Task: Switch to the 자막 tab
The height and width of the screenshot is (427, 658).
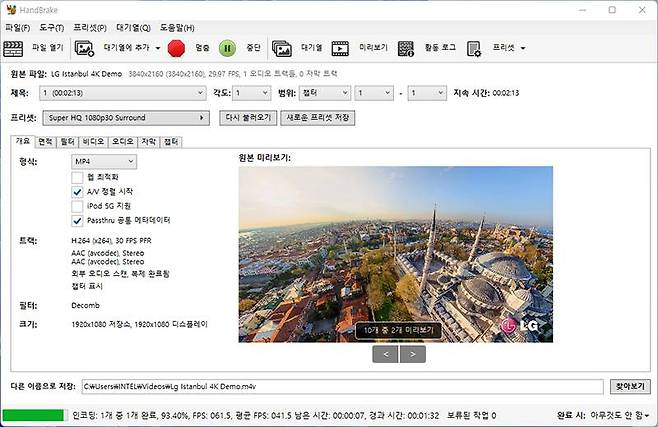Action: 149,142
